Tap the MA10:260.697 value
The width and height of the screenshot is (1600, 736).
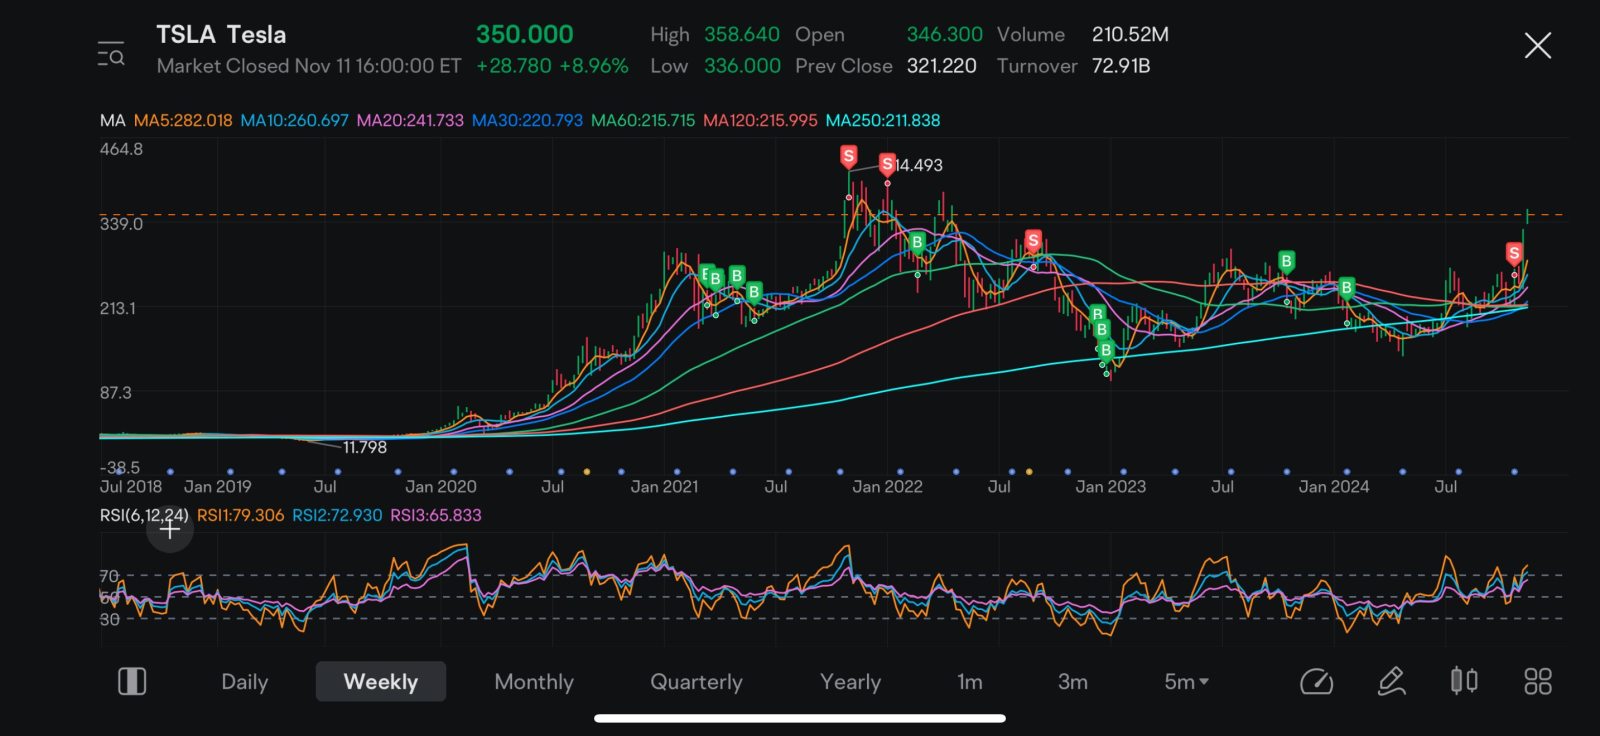click(295, 120)
